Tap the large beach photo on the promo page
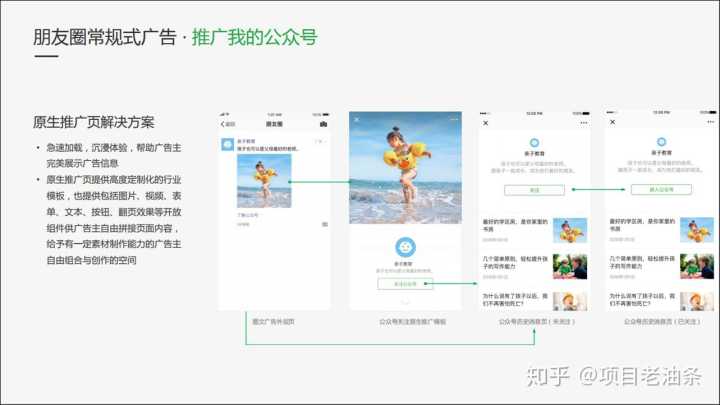Viewport: 720px width, 405px height. [405, 168]
